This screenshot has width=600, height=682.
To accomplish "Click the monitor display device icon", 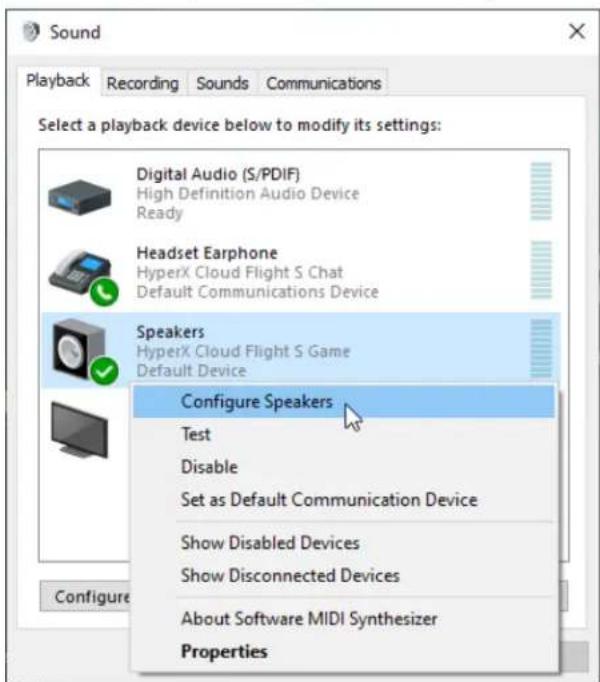I will [79, 429].
